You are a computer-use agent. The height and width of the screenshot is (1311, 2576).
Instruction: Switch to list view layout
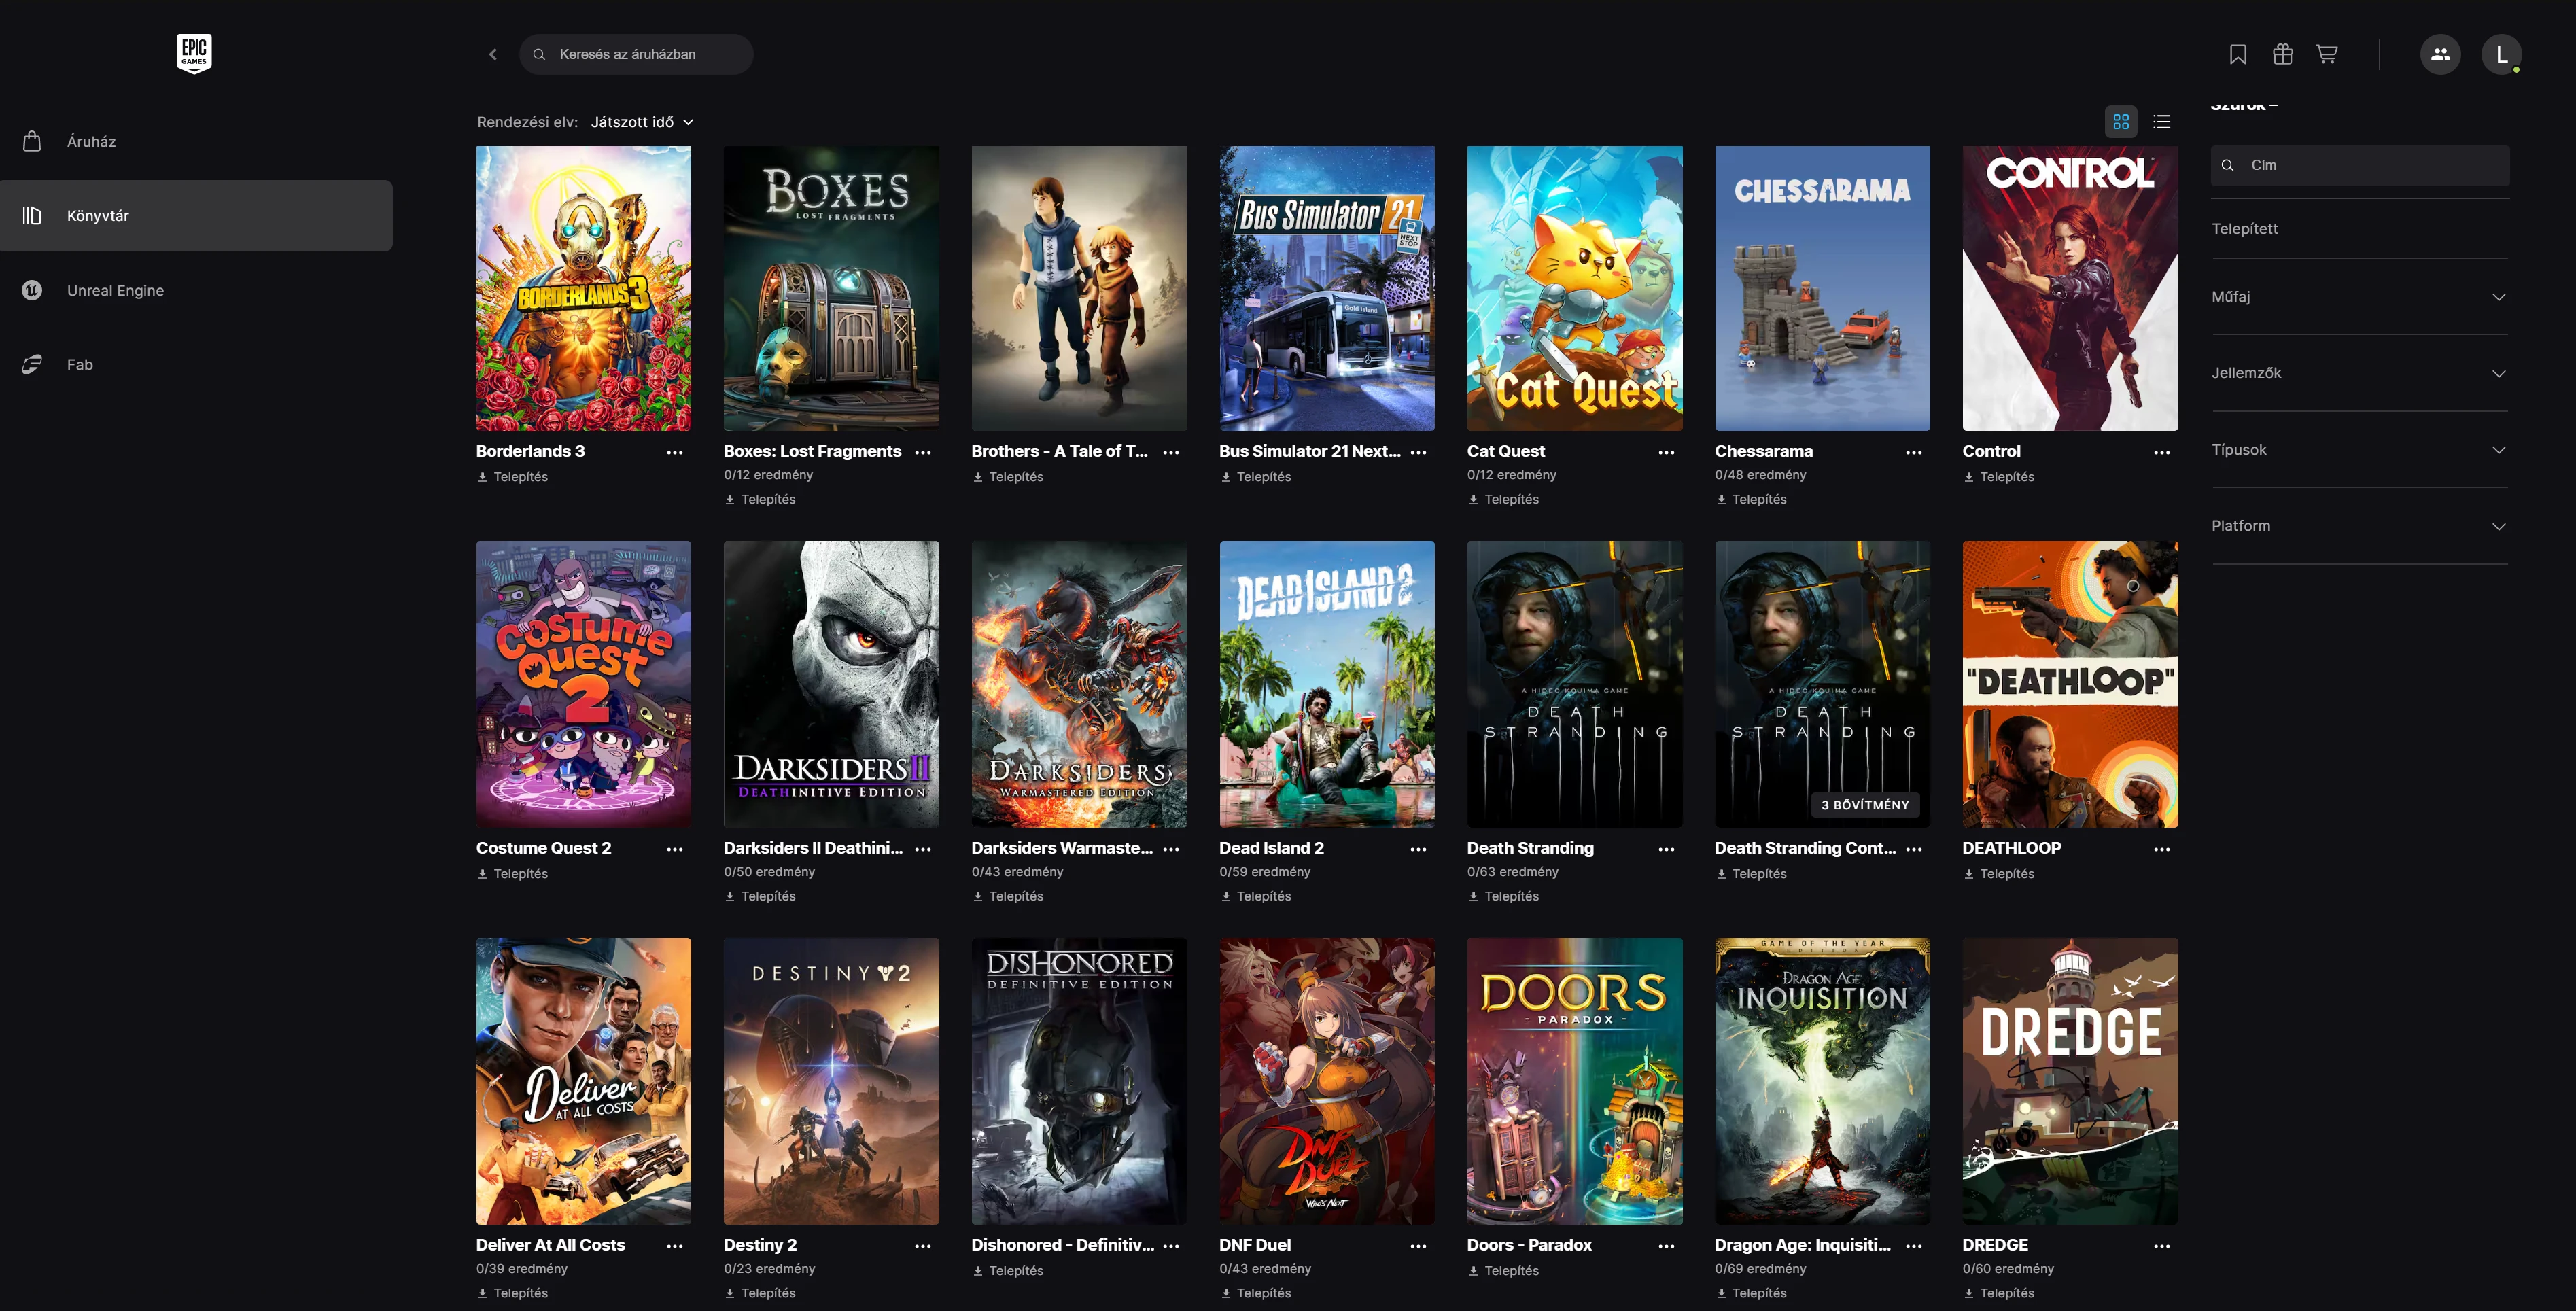coord(2162,122)
